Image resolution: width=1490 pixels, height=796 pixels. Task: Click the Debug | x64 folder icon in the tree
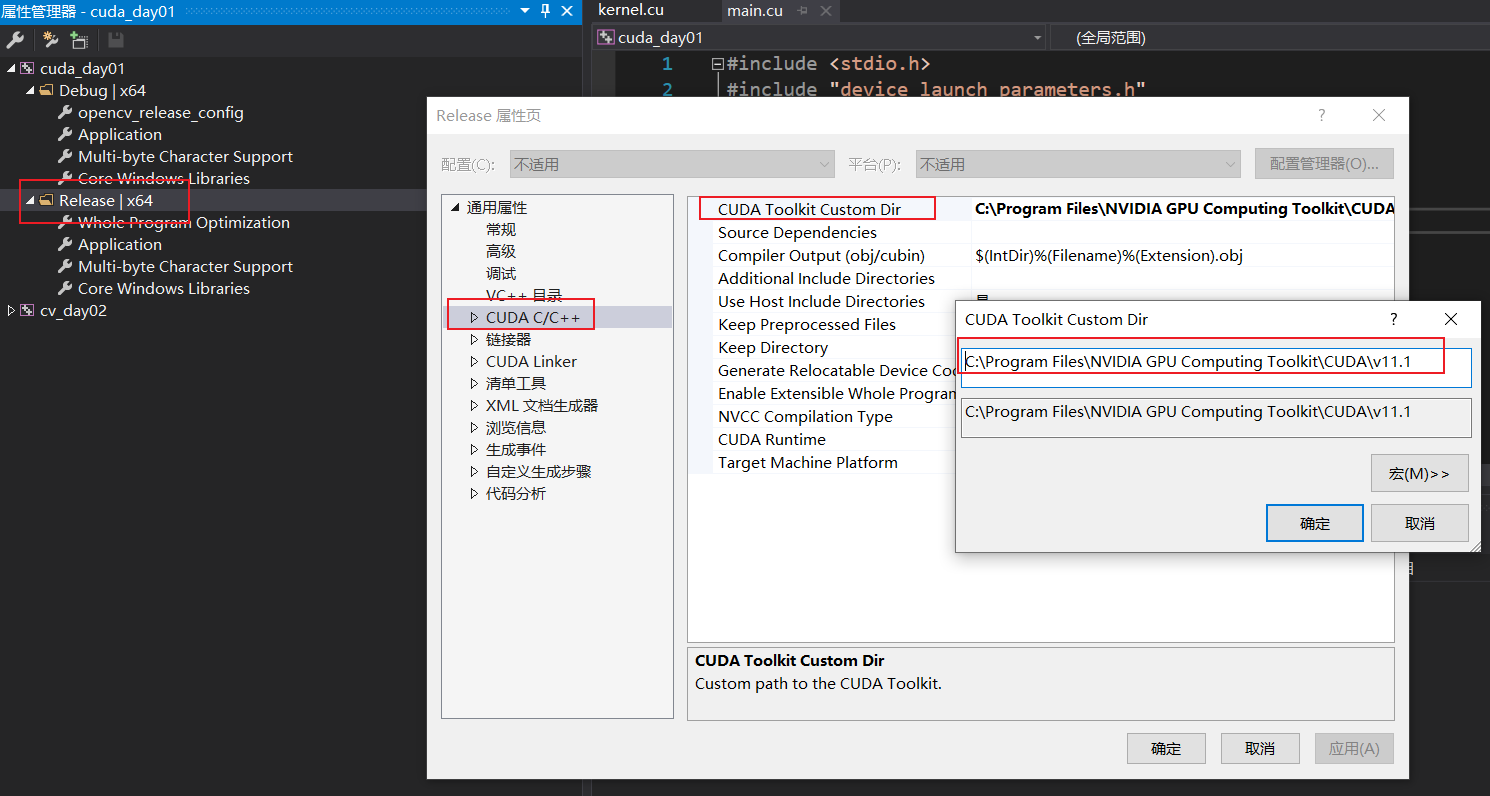tap(45, 90)
